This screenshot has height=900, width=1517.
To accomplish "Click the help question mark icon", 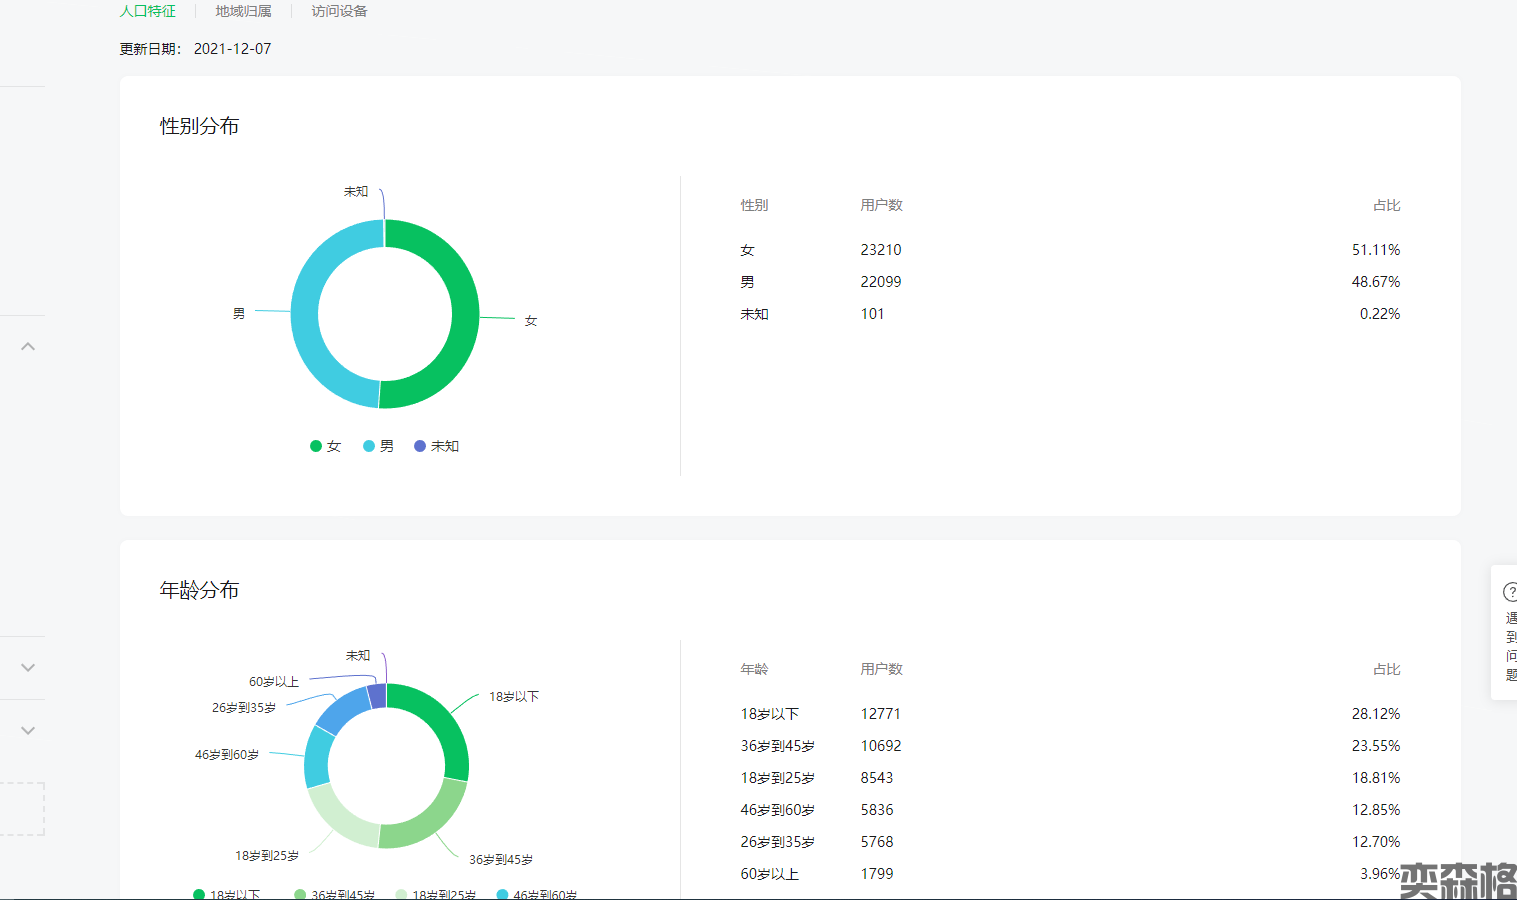I will 1509,592.
